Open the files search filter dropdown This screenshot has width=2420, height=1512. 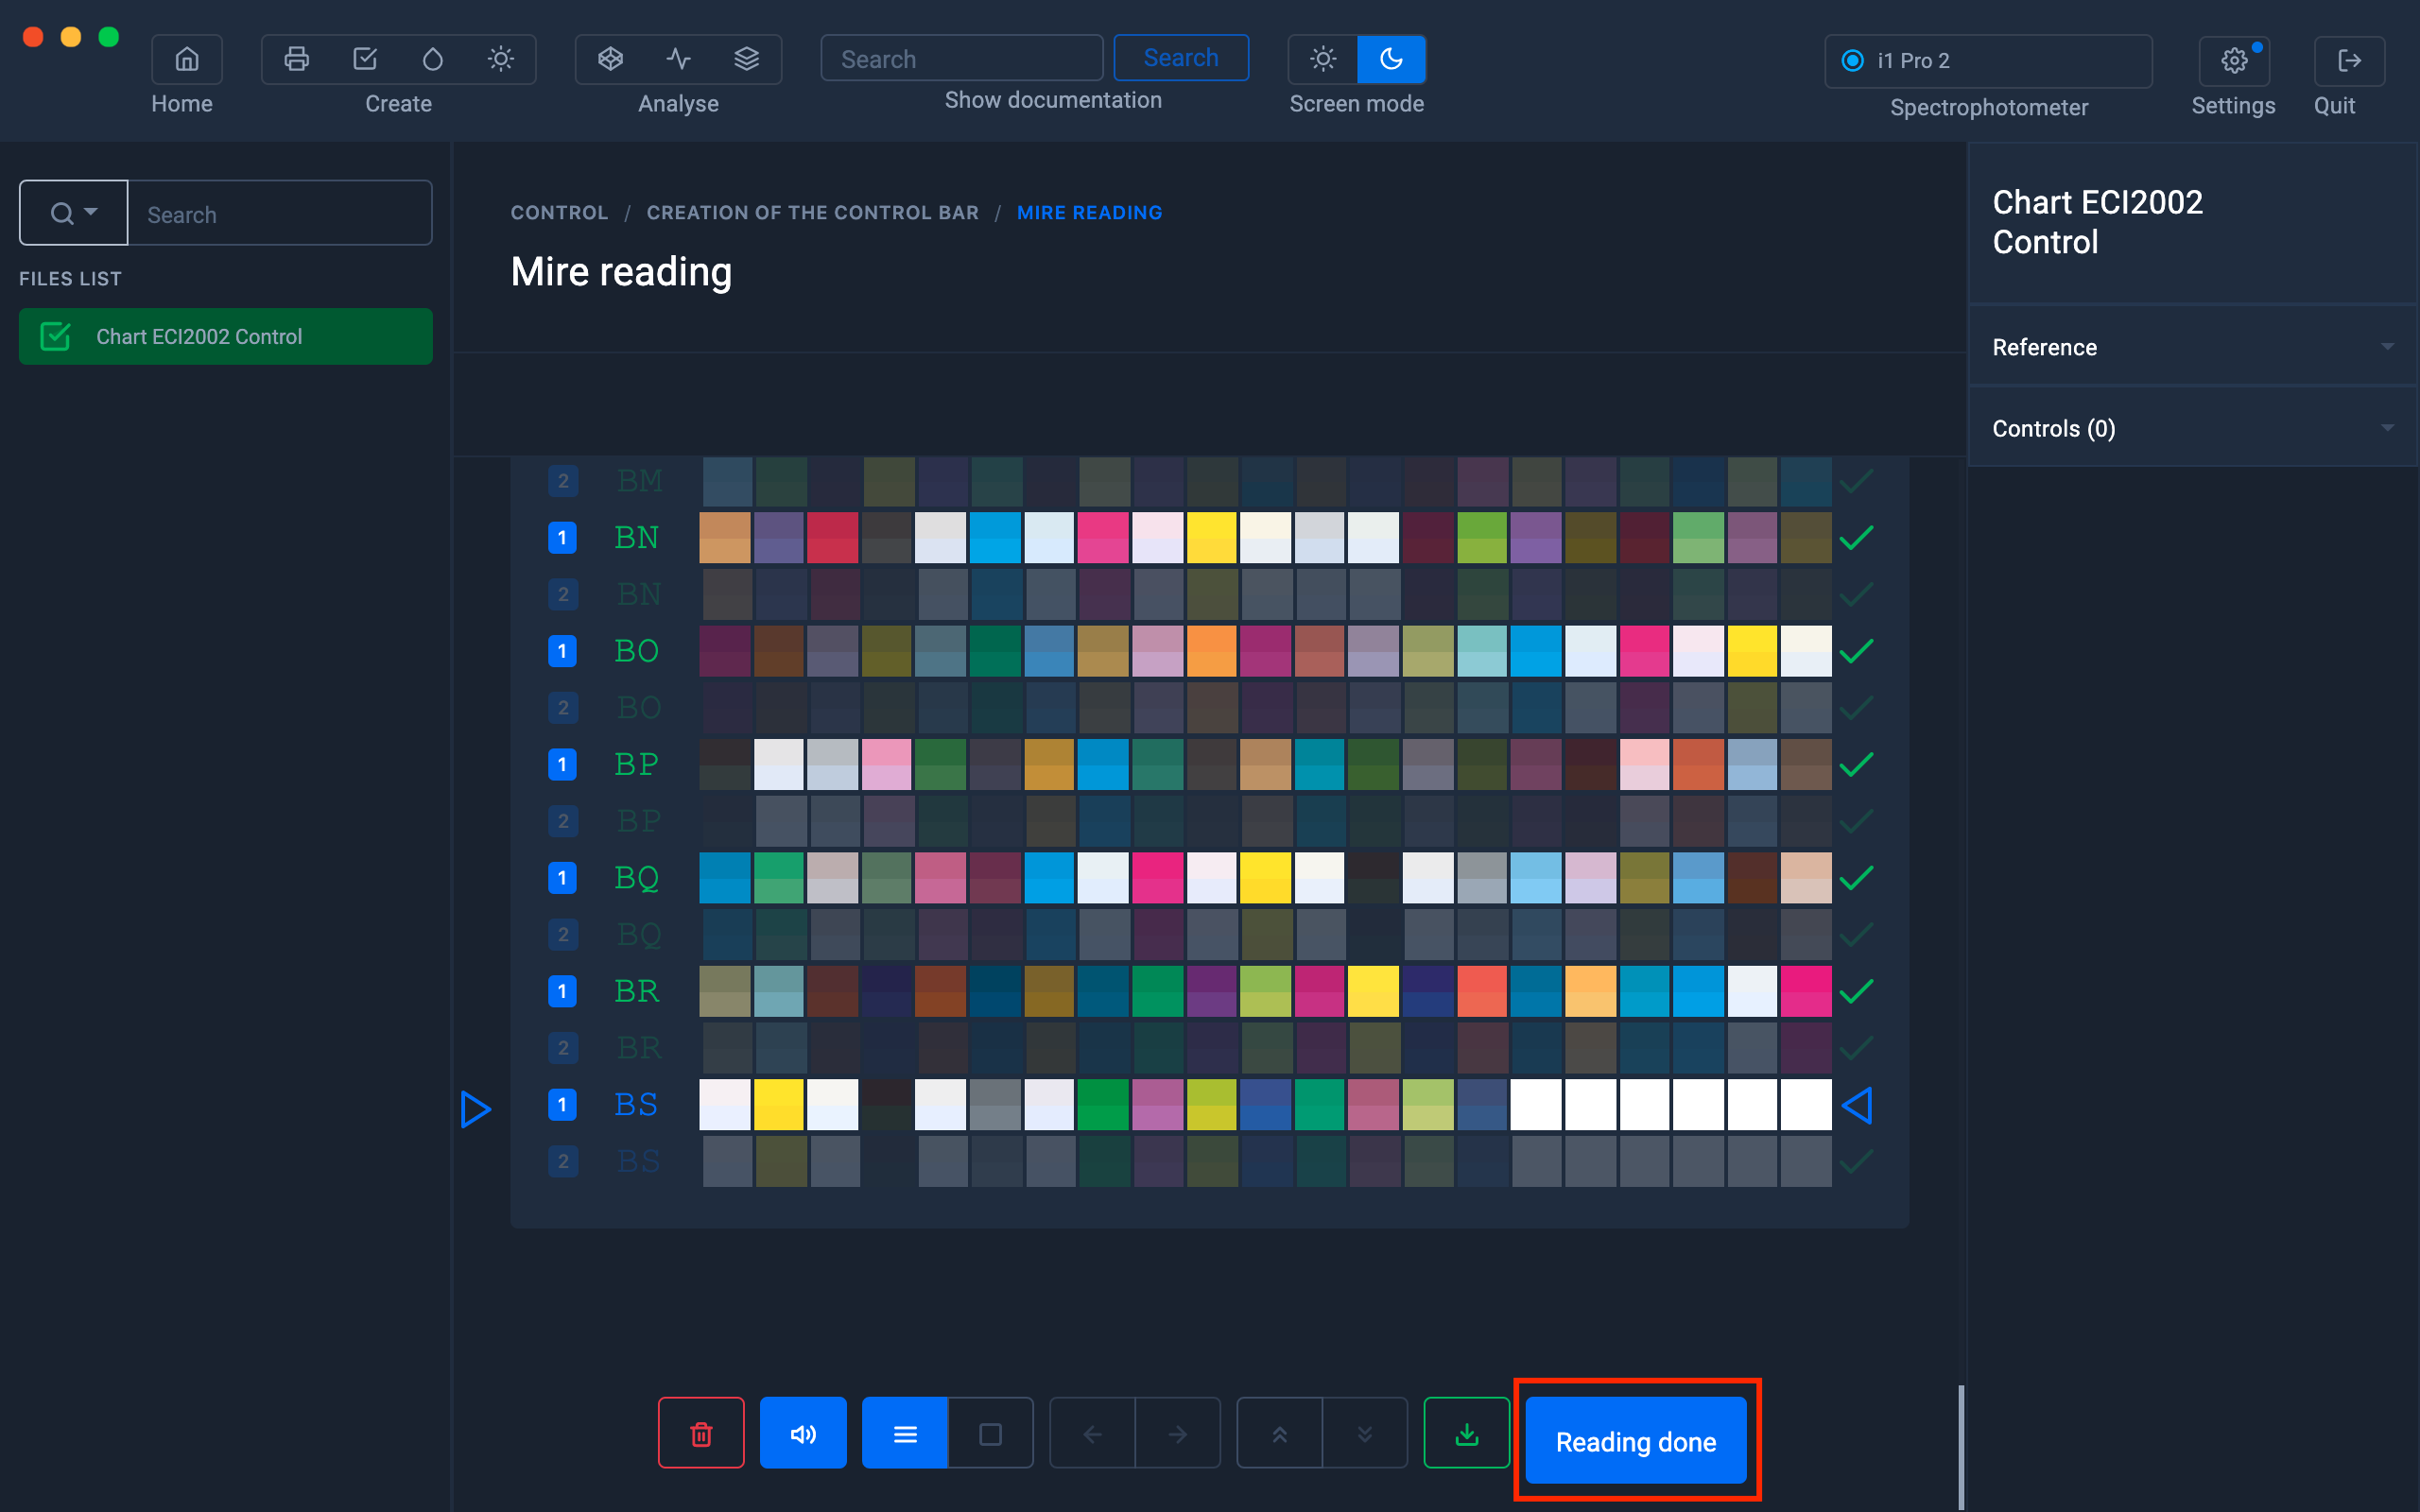point(74,213)
